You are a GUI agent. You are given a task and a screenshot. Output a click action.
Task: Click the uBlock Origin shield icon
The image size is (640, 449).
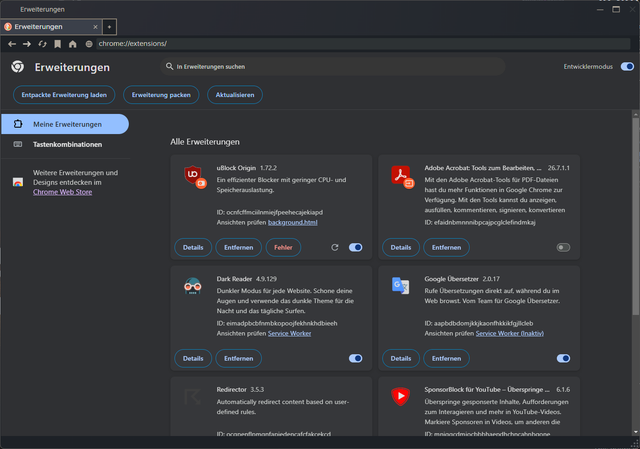pyautogui.click(x=194, y=177)
